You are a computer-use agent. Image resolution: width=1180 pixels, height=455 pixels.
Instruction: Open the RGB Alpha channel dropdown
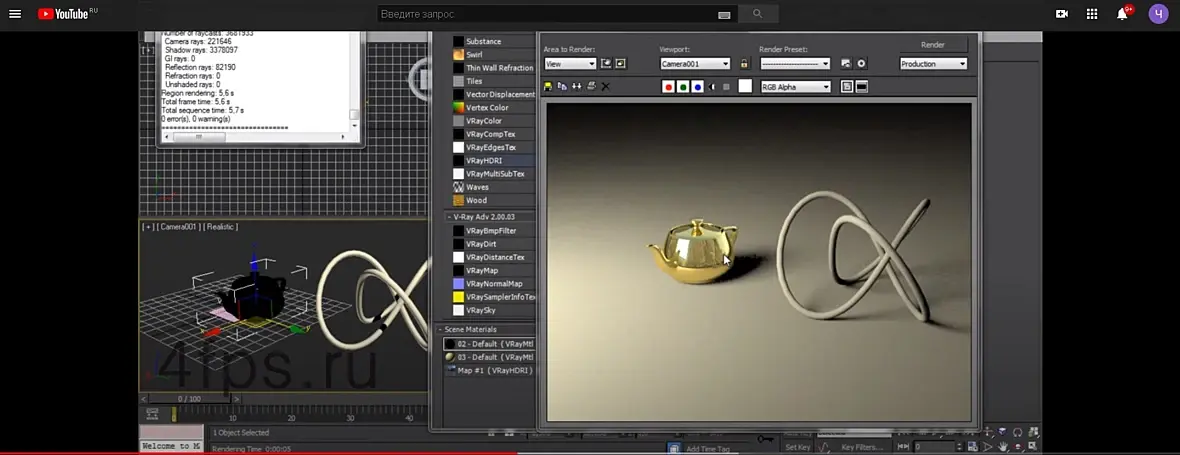click(x=795, y=87)
